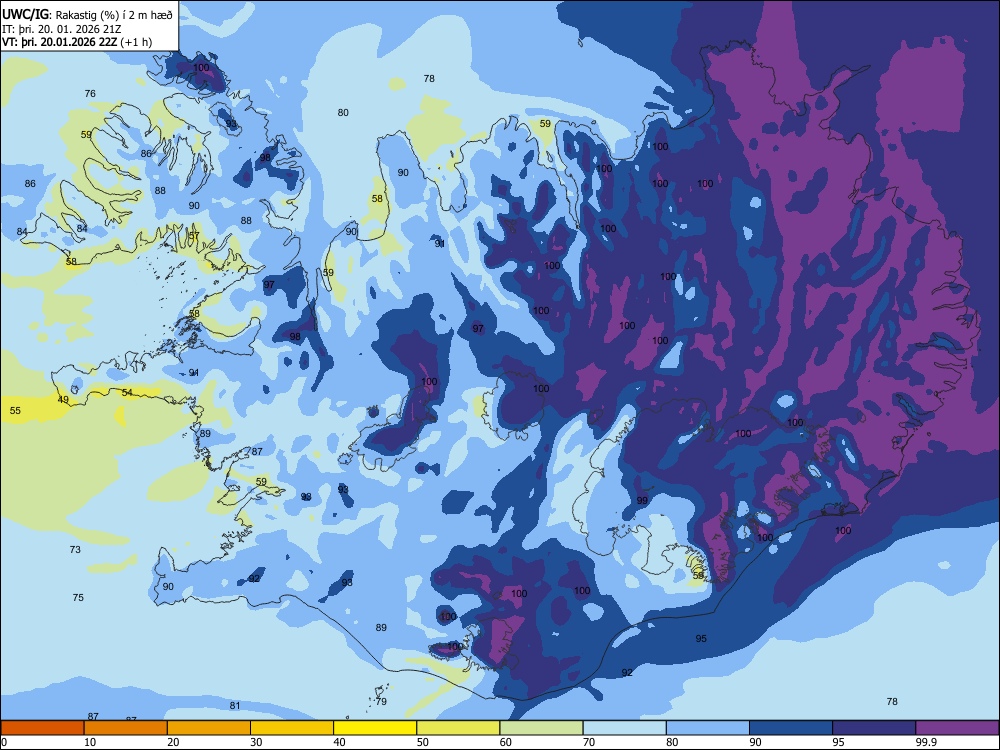Click the medium blue 90–95 legend swatch
Screen dimensions: 1000x750
(x=791, y=728)
